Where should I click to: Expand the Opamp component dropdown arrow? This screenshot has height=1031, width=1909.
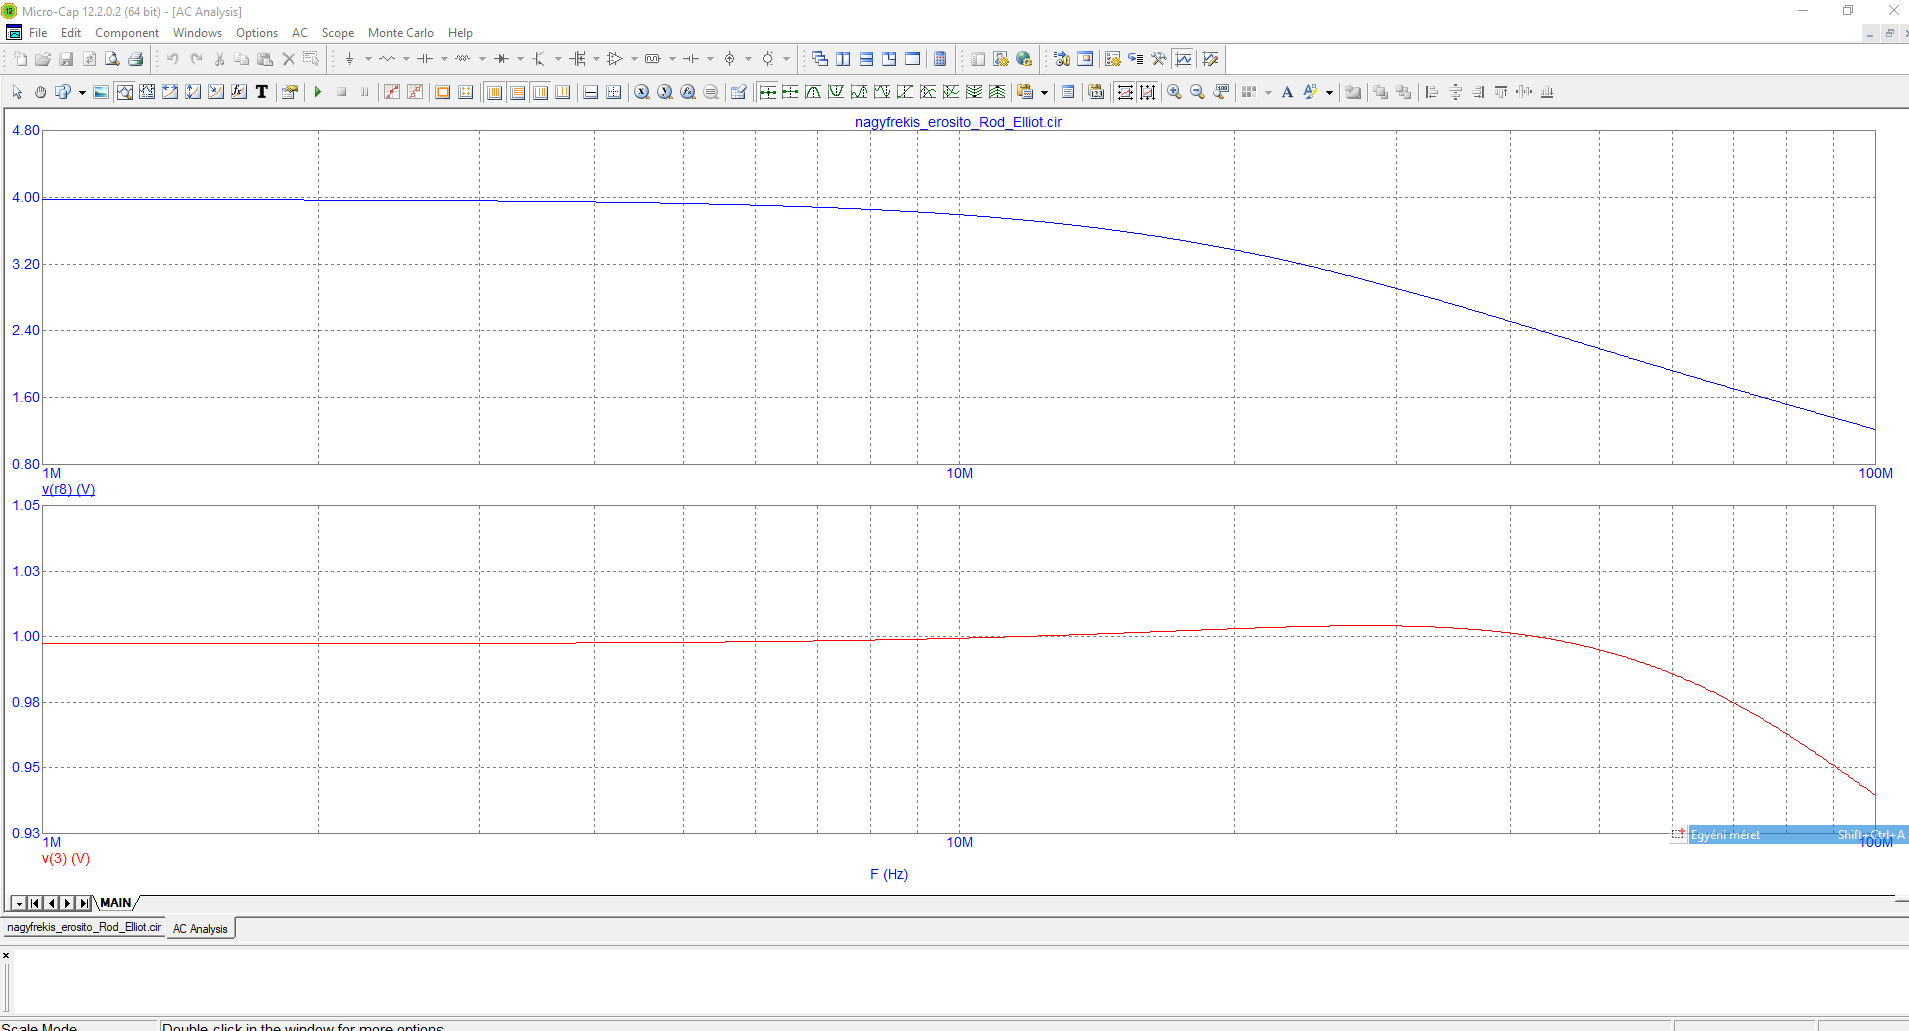click(634, 59)
